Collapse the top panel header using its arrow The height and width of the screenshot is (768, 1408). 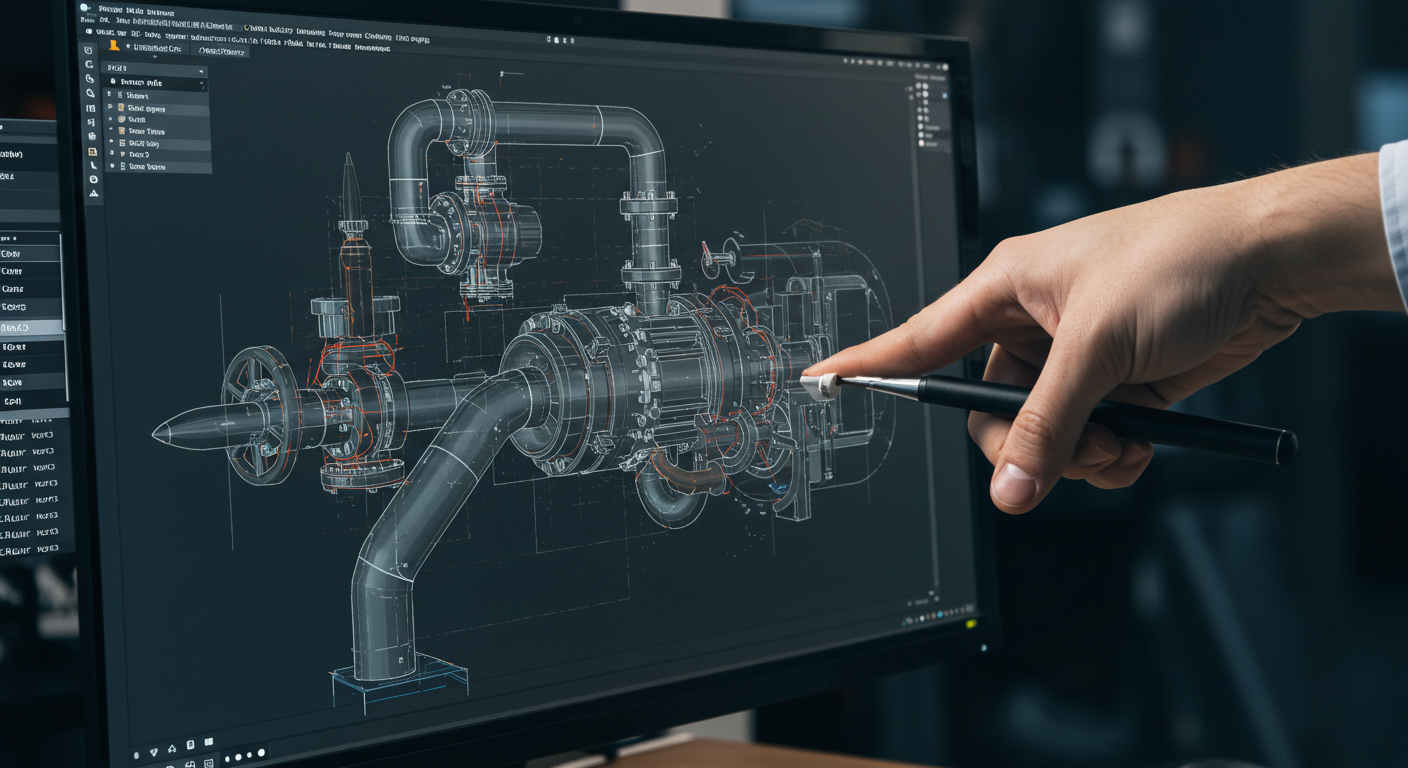201,71
